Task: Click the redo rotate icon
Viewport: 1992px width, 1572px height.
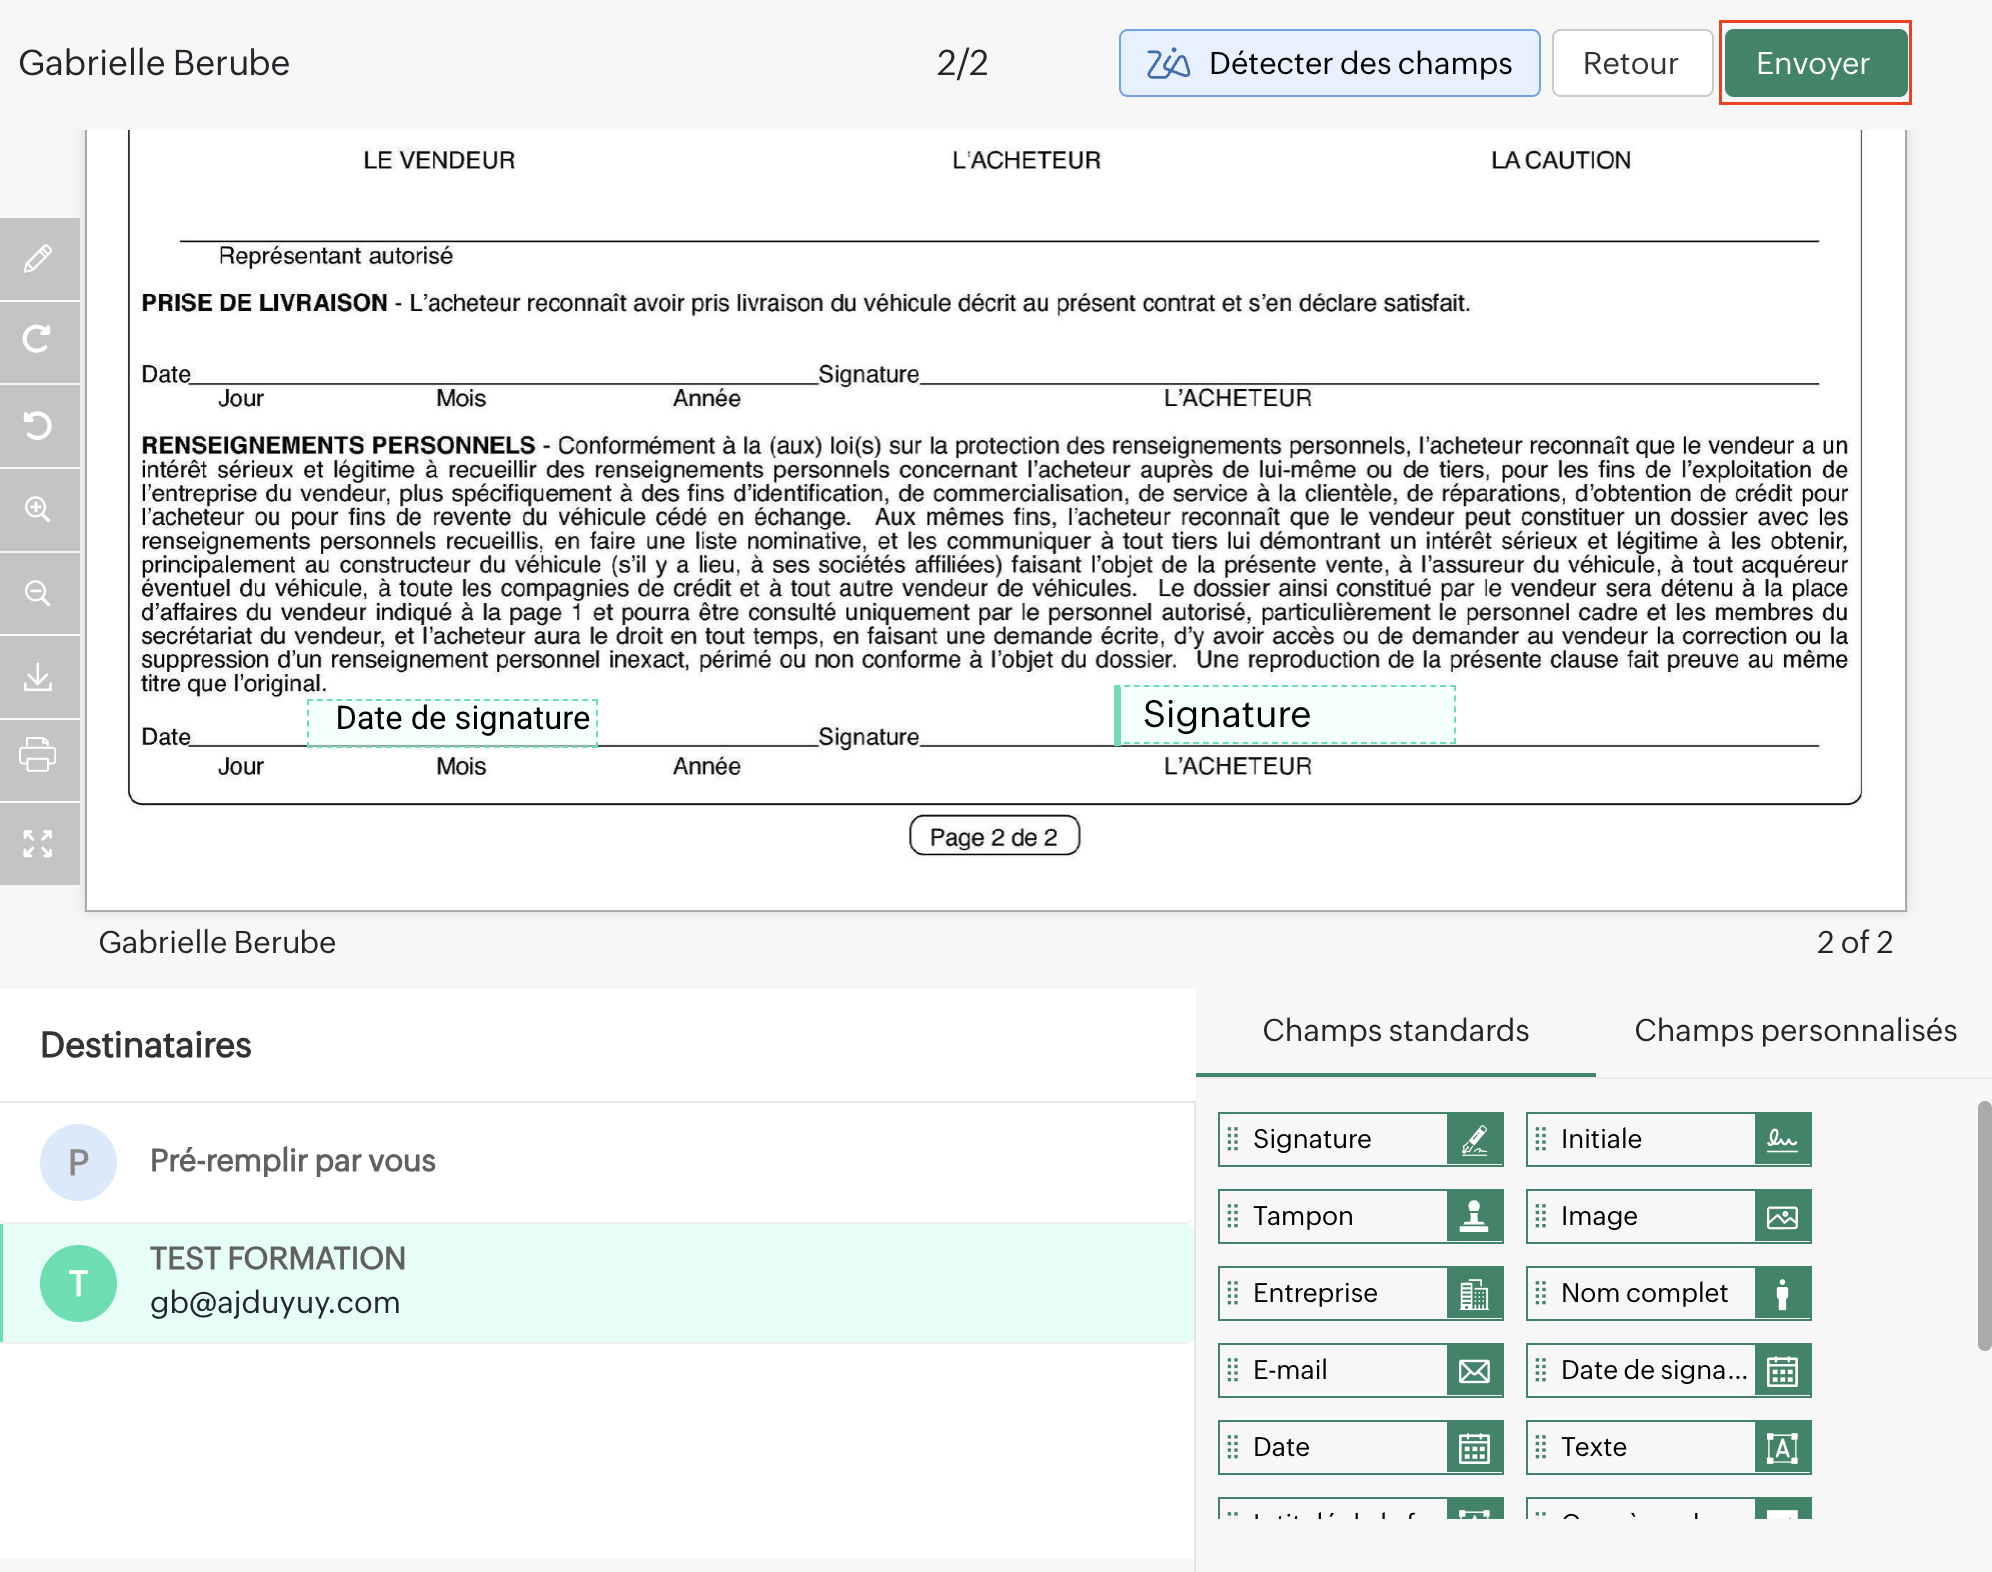Action: click(x=38, y=340)
